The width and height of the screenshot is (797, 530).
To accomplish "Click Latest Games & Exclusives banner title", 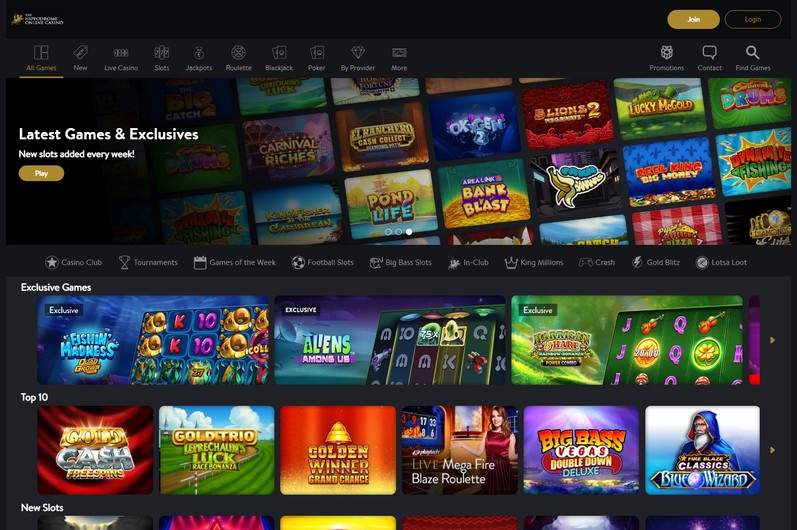I will tap(108, 134).
